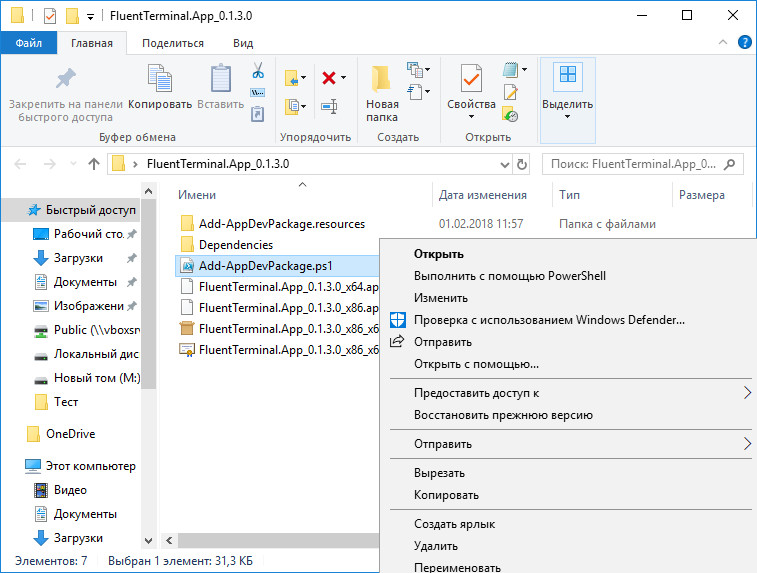Click the move to folder icon

[292, 78]
